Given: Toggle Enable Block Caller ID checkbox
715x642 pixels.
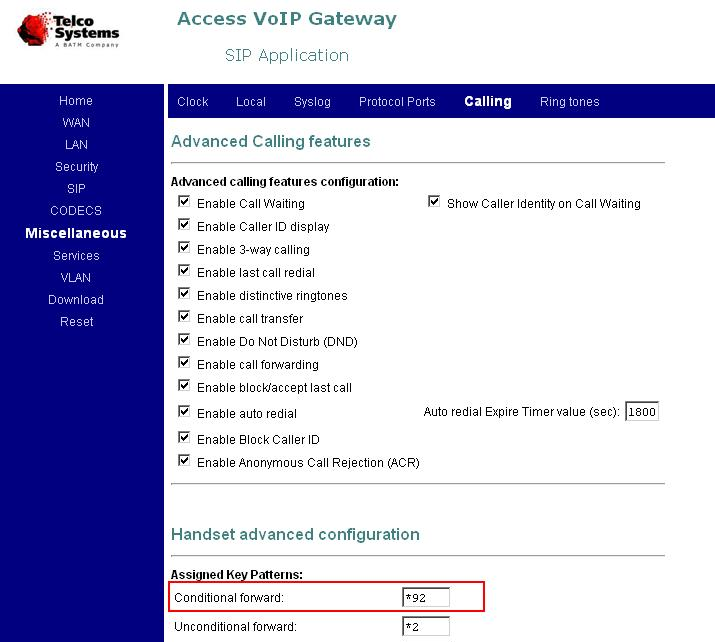Looking at the screenshot, I should point(184,438).
